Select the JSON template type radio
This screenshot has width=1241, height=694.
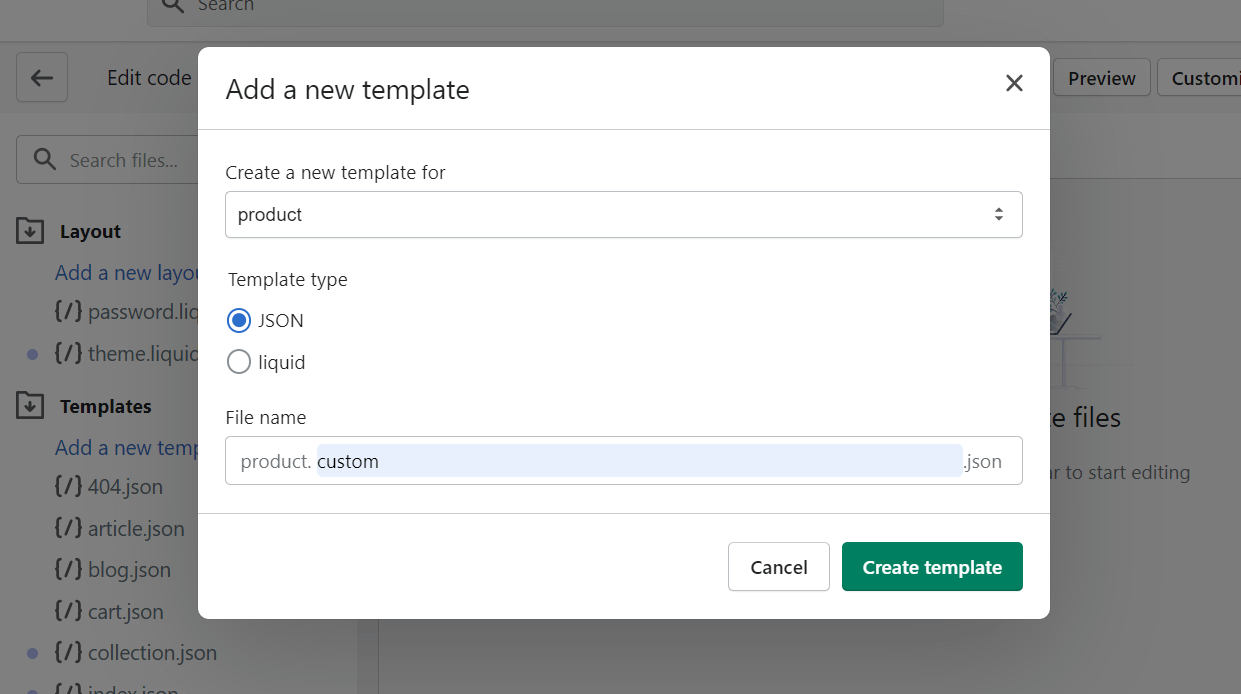(239, 321)
